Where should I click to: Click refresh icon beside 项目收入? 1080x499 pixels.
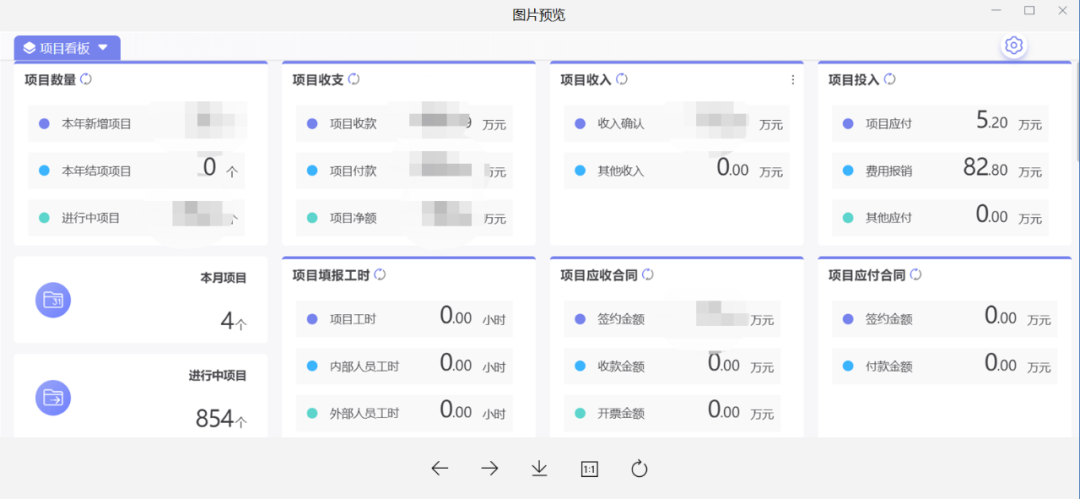[622, 79]
